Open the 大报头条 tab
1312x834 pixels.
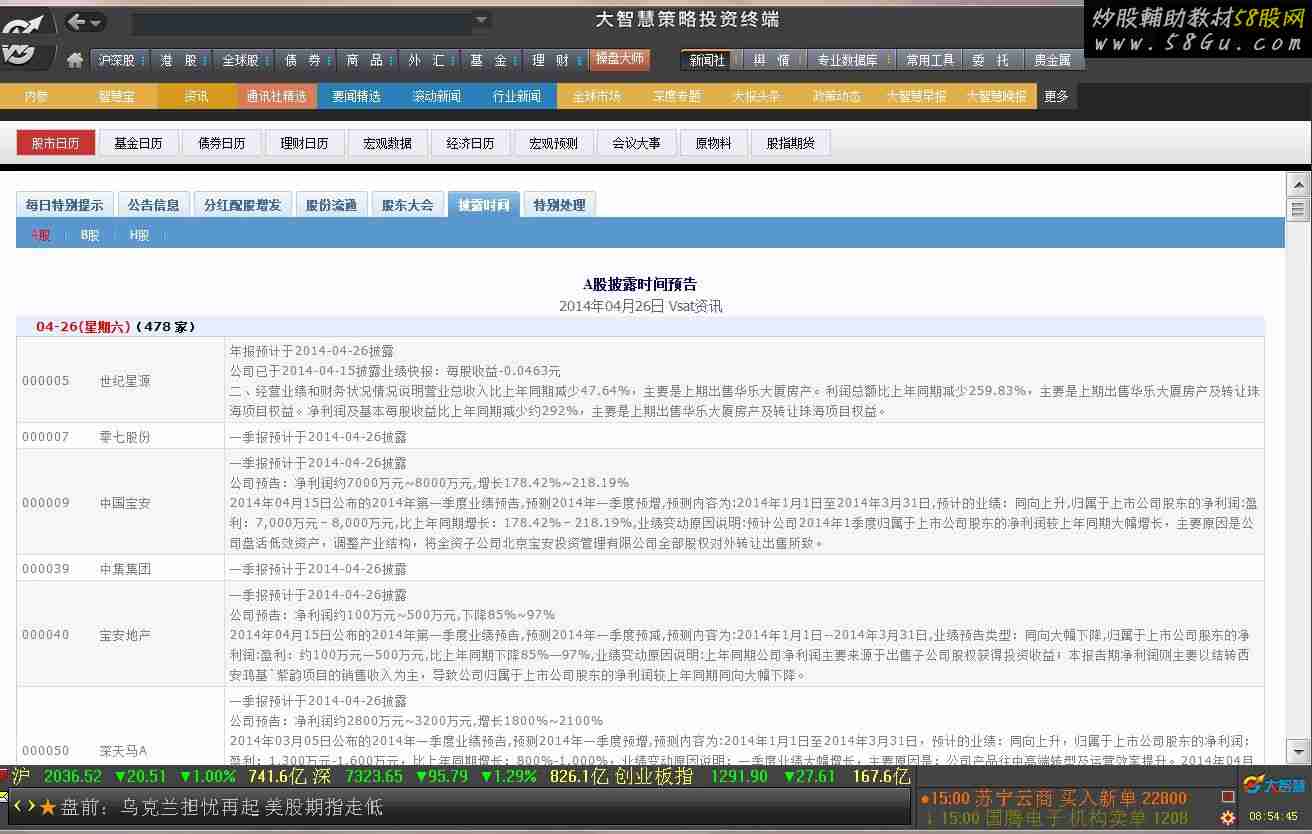click(x=756, y=96)
